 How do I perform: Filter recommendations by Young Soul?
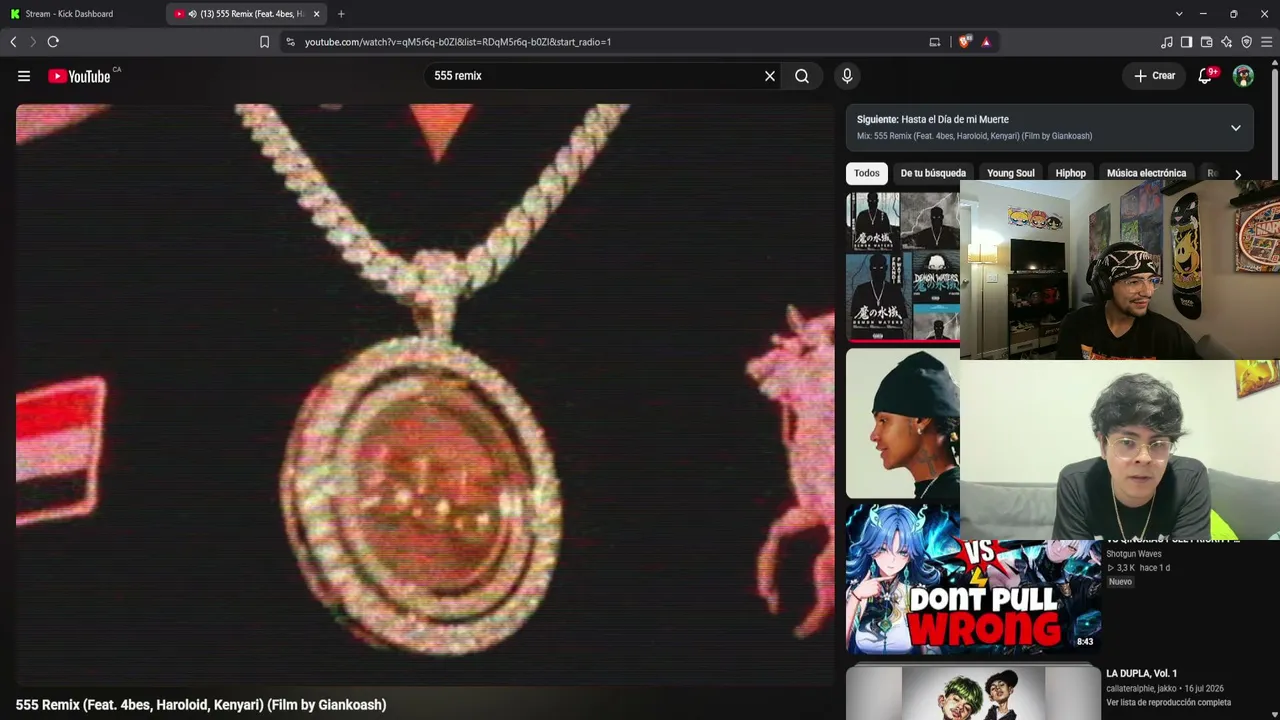pyautogui.click(x=1011, y=173)
